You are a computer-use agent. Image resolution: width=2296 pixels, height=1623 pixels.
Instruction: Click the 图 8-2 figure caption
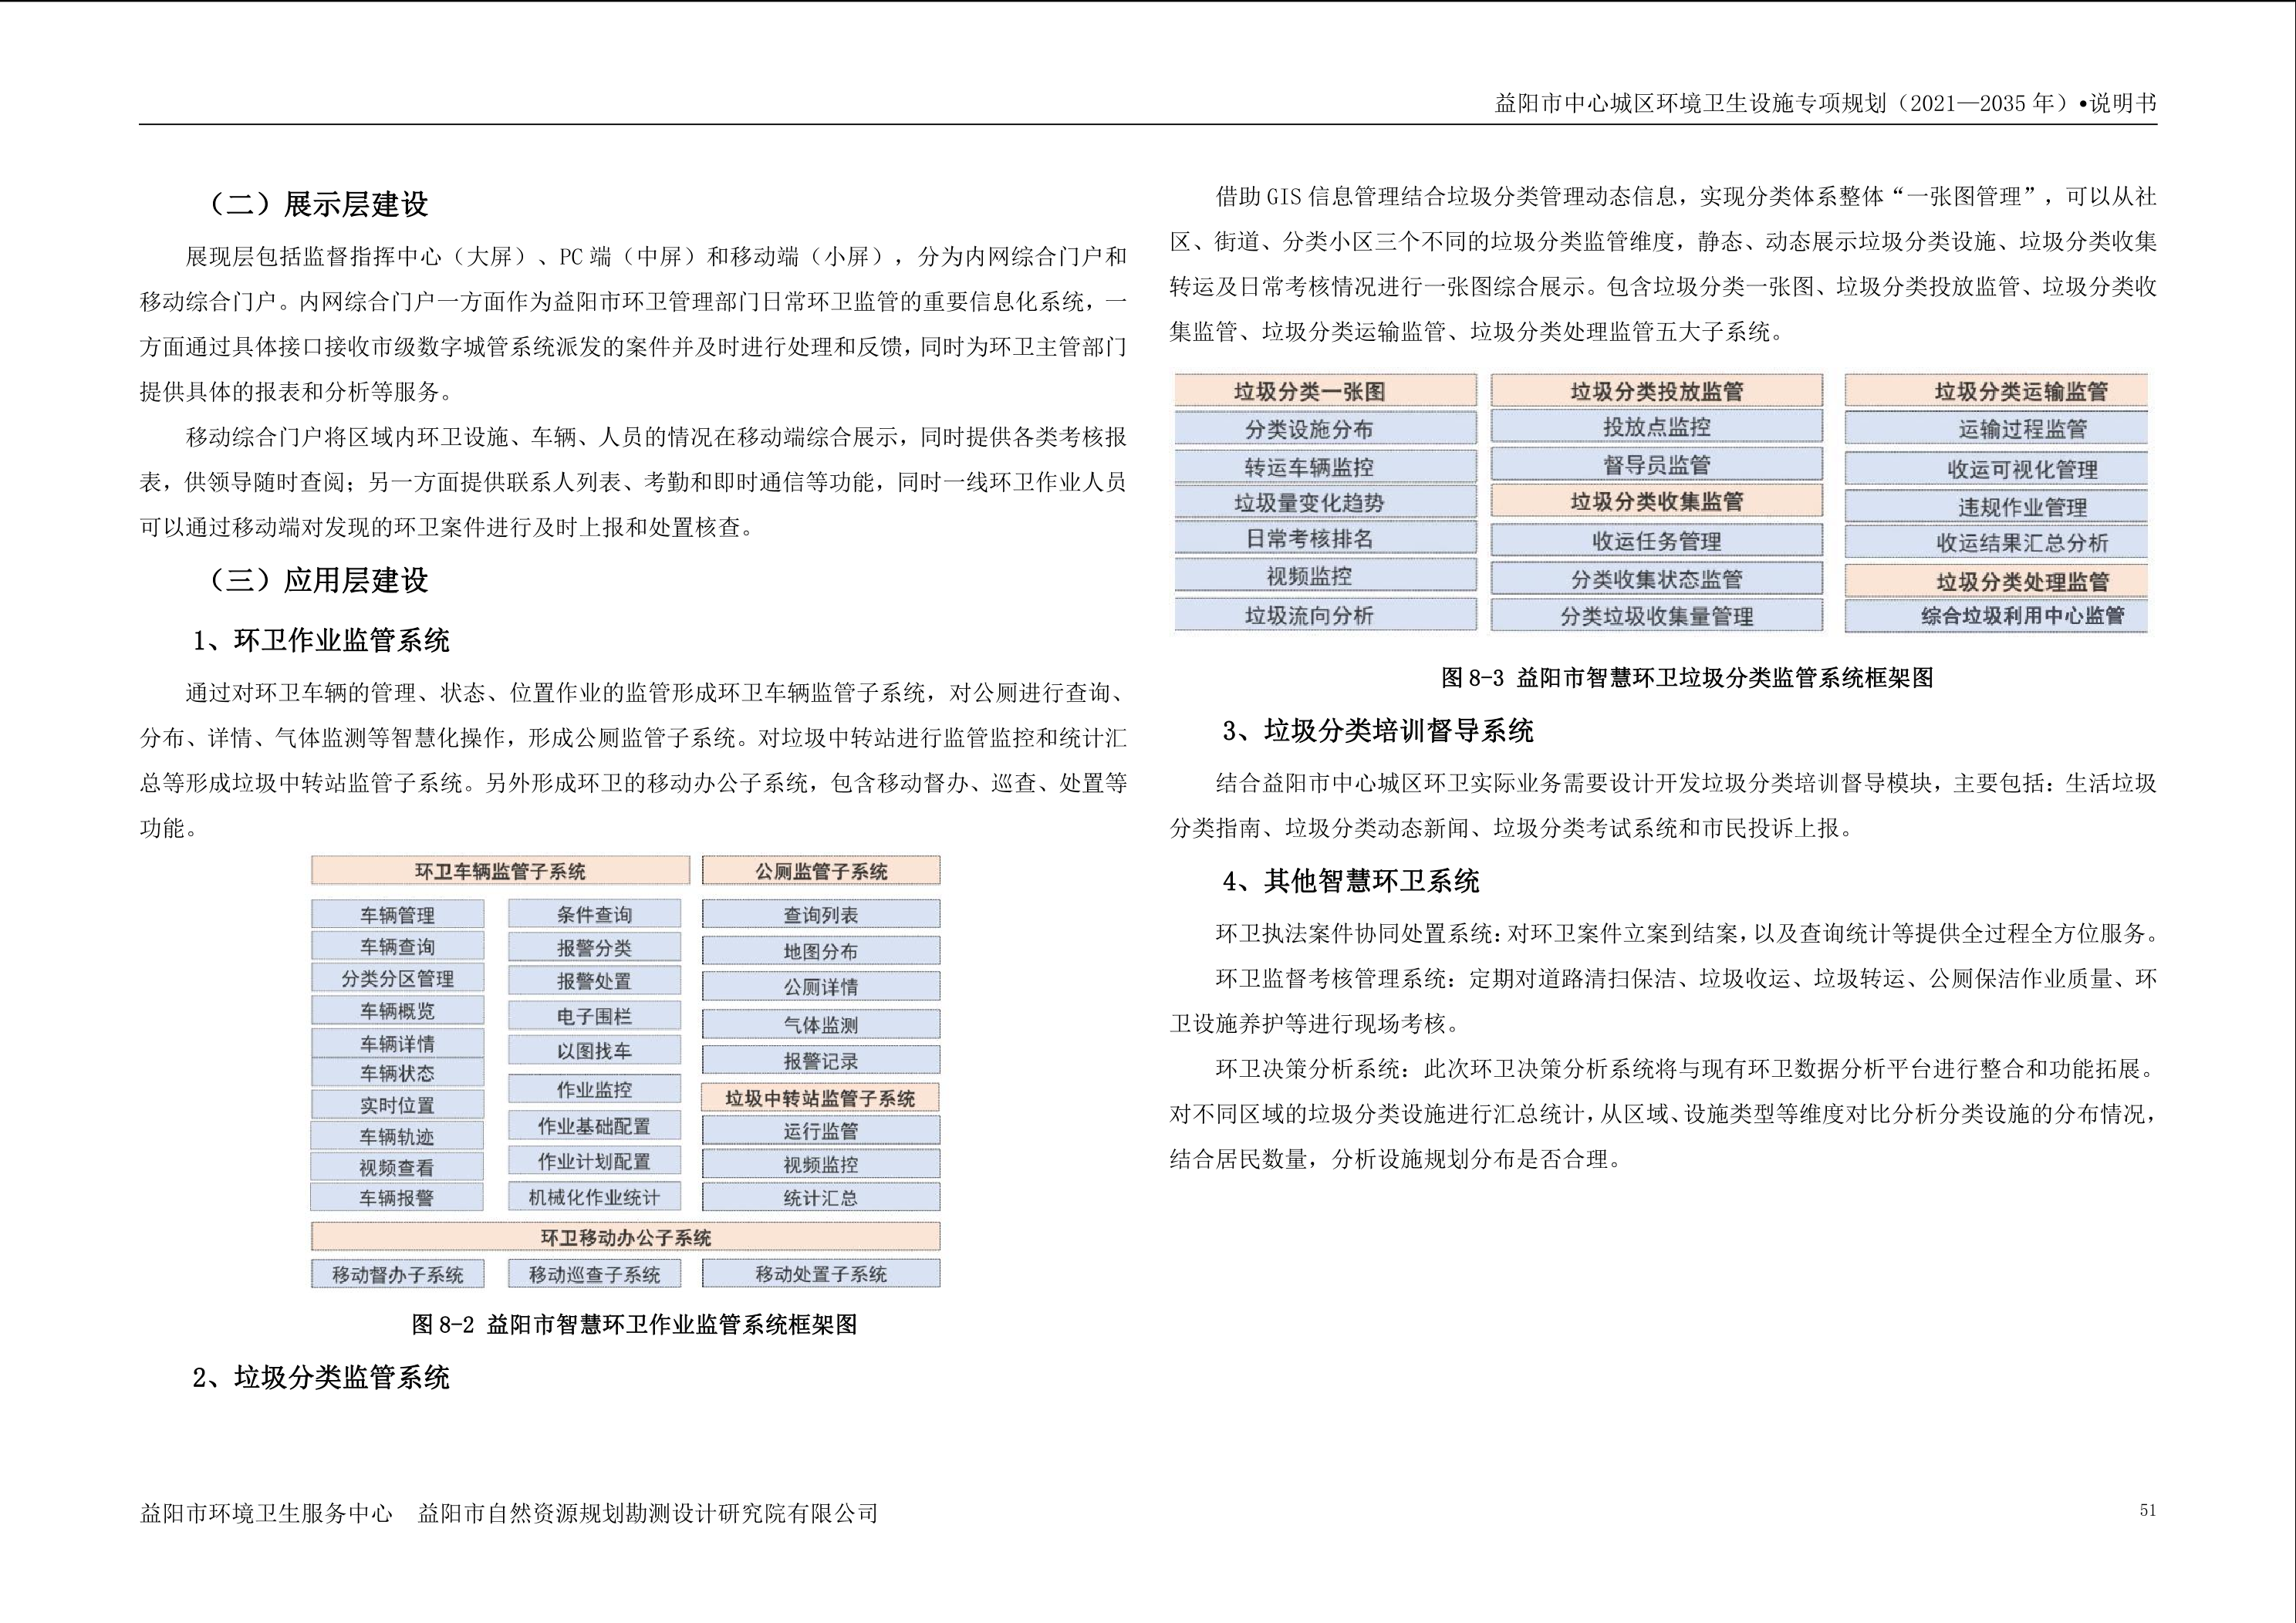(634, 1325)
